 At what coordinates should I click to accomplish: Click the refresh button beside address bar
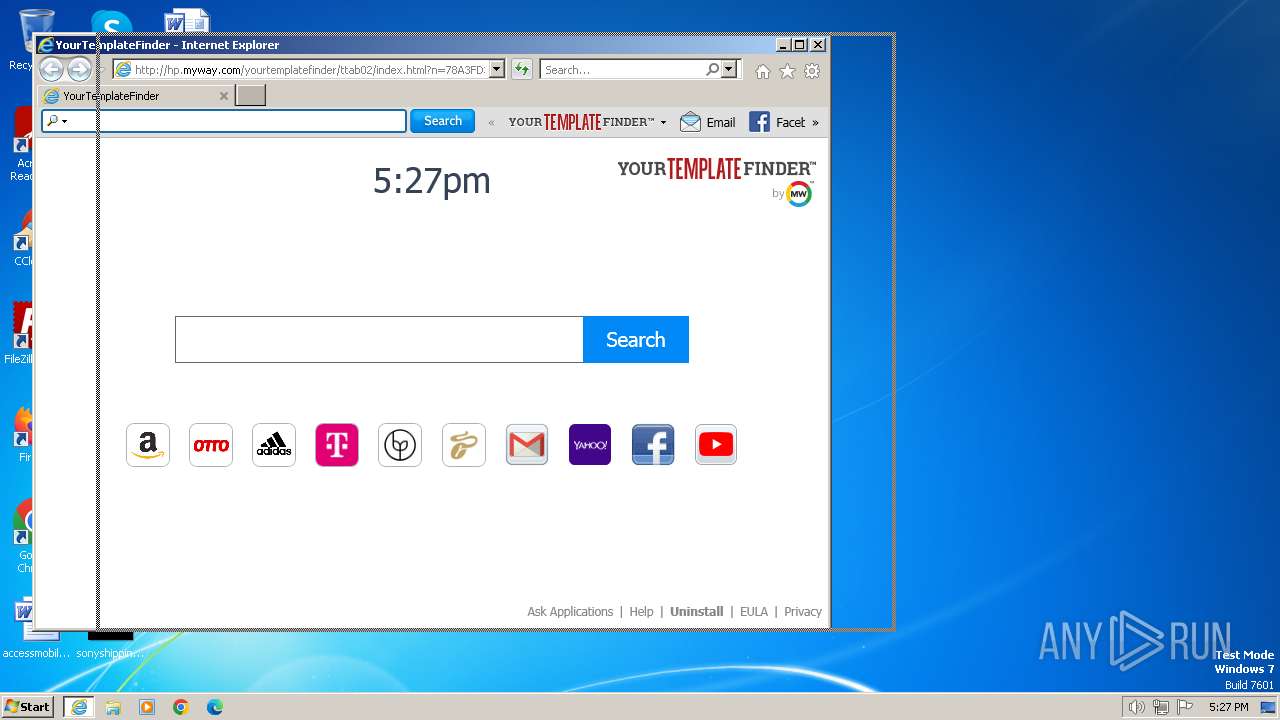click(522, 69)
